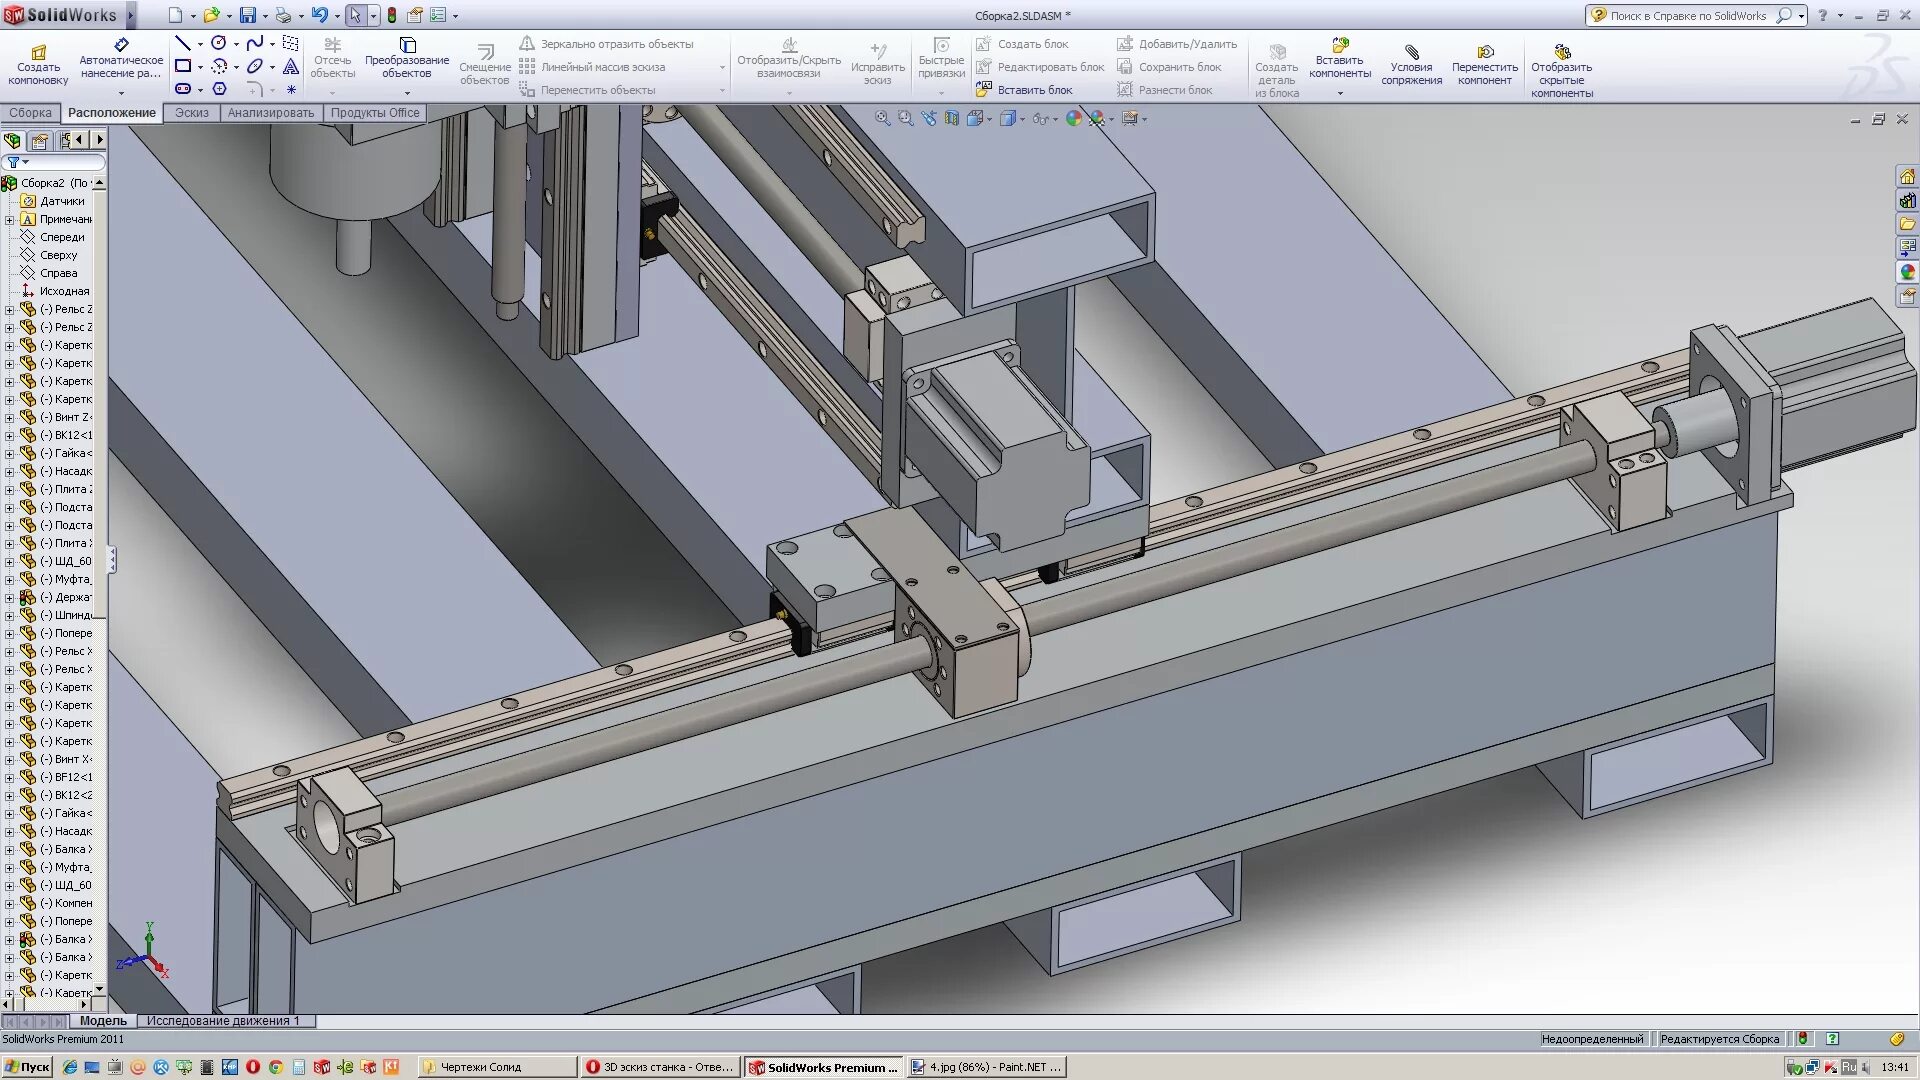Expand the Винт Z tree item
The height and width of the screenshot is (1080, 1920).
pyautogui.click(x=10, y=418)
